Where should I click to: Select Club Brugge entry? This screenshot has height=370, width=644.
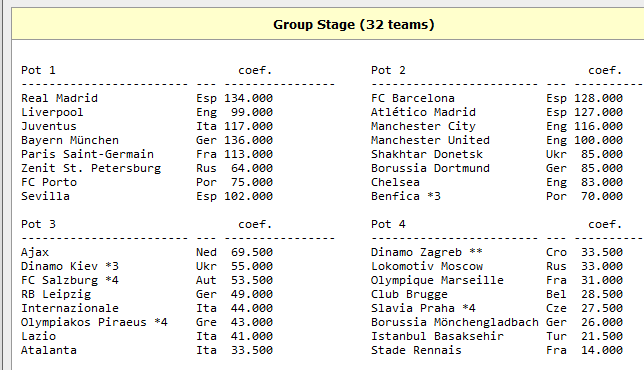tap(409, 294)
